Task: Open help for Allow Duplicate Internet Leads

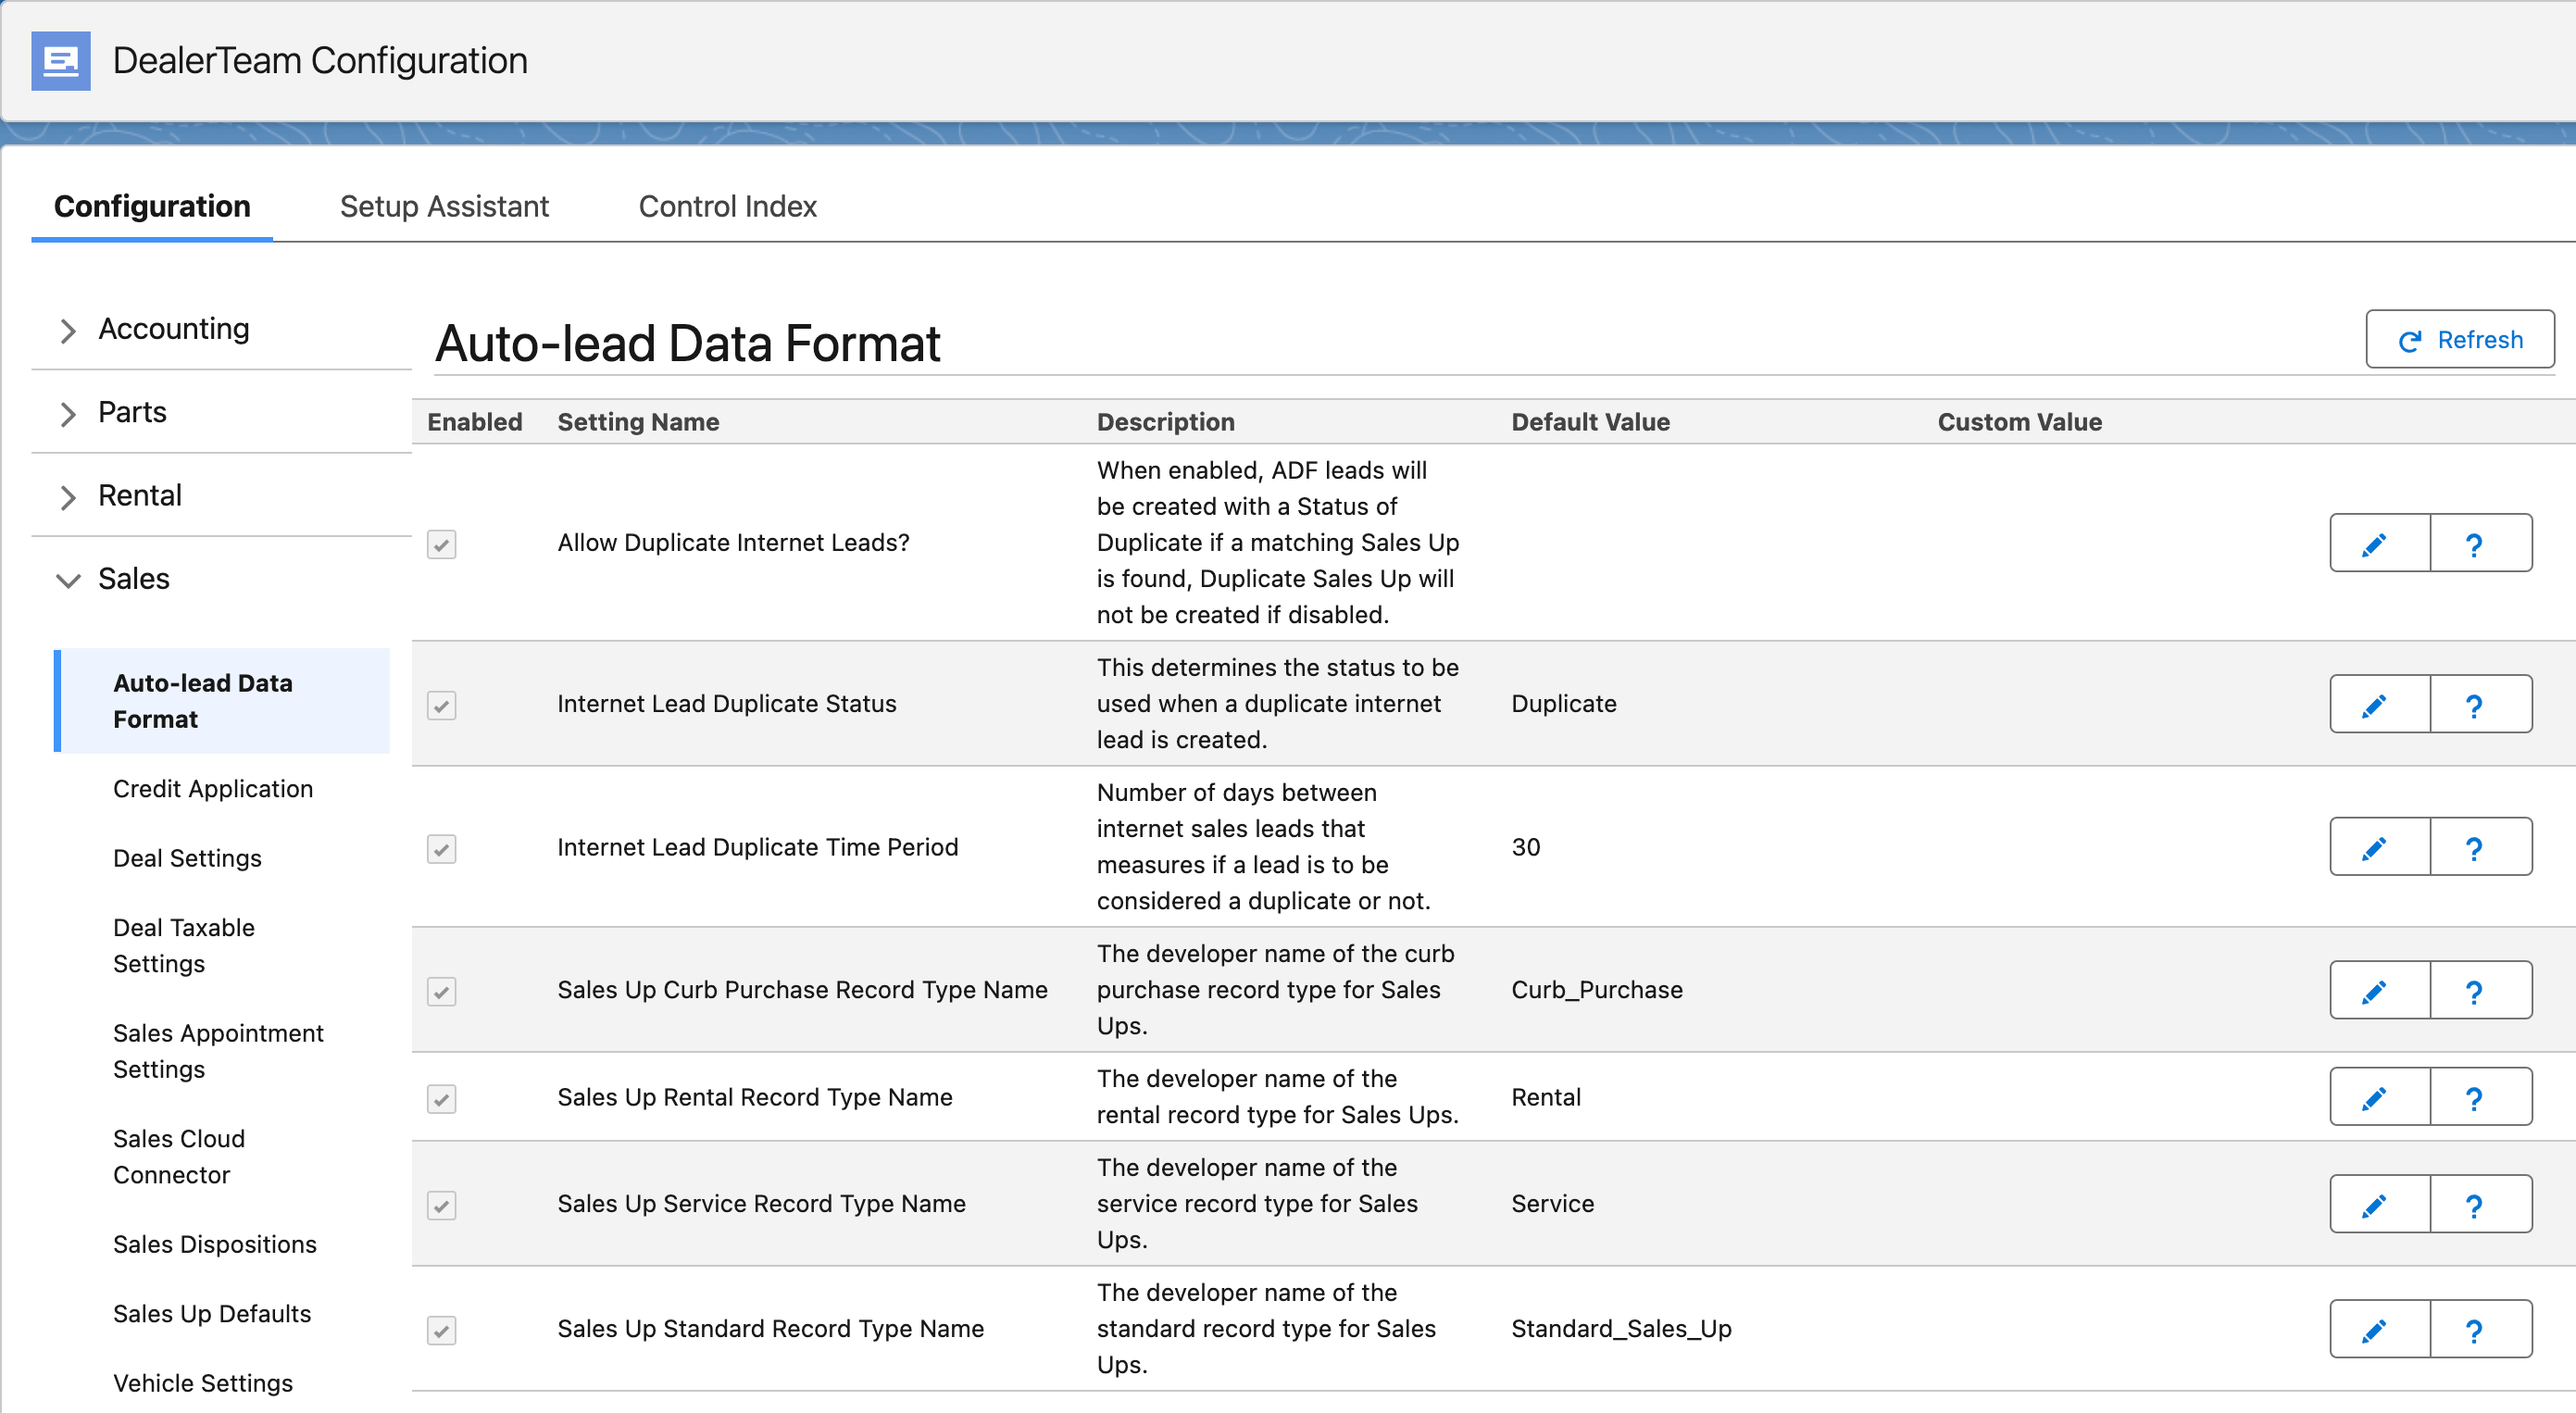Action: tap(2481, 543)
